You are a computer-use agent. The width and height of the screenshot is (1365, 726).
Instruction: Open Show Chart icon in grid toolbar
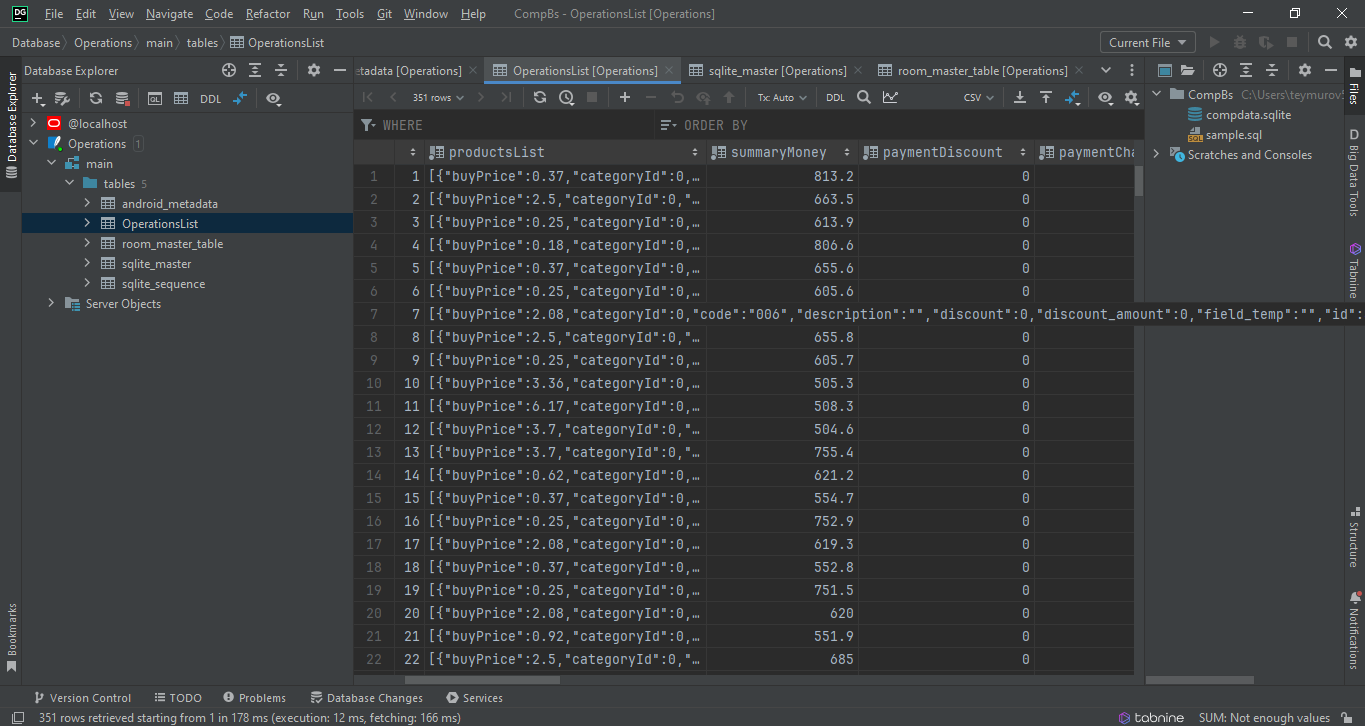(890, 98)
